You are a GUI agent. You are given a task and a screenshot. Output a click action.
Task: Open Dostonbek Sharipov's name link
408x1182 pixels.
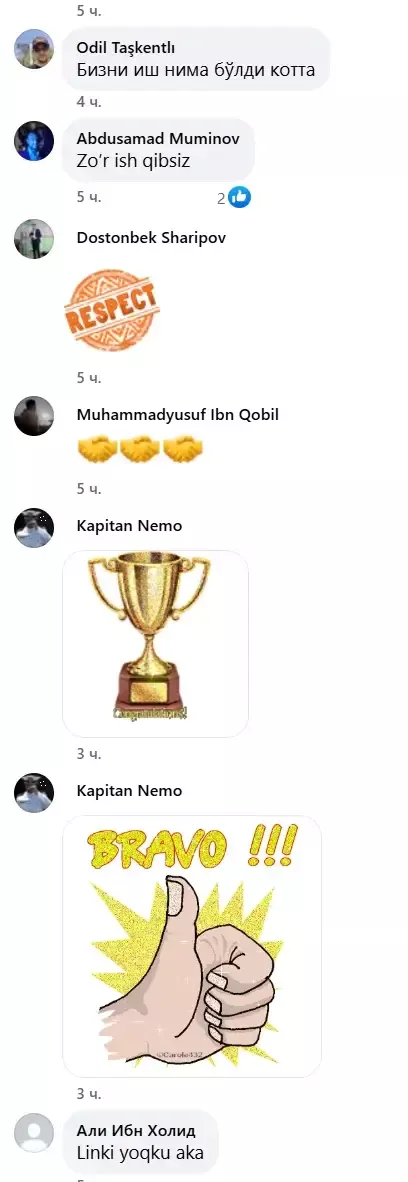(x=152, y=237)
